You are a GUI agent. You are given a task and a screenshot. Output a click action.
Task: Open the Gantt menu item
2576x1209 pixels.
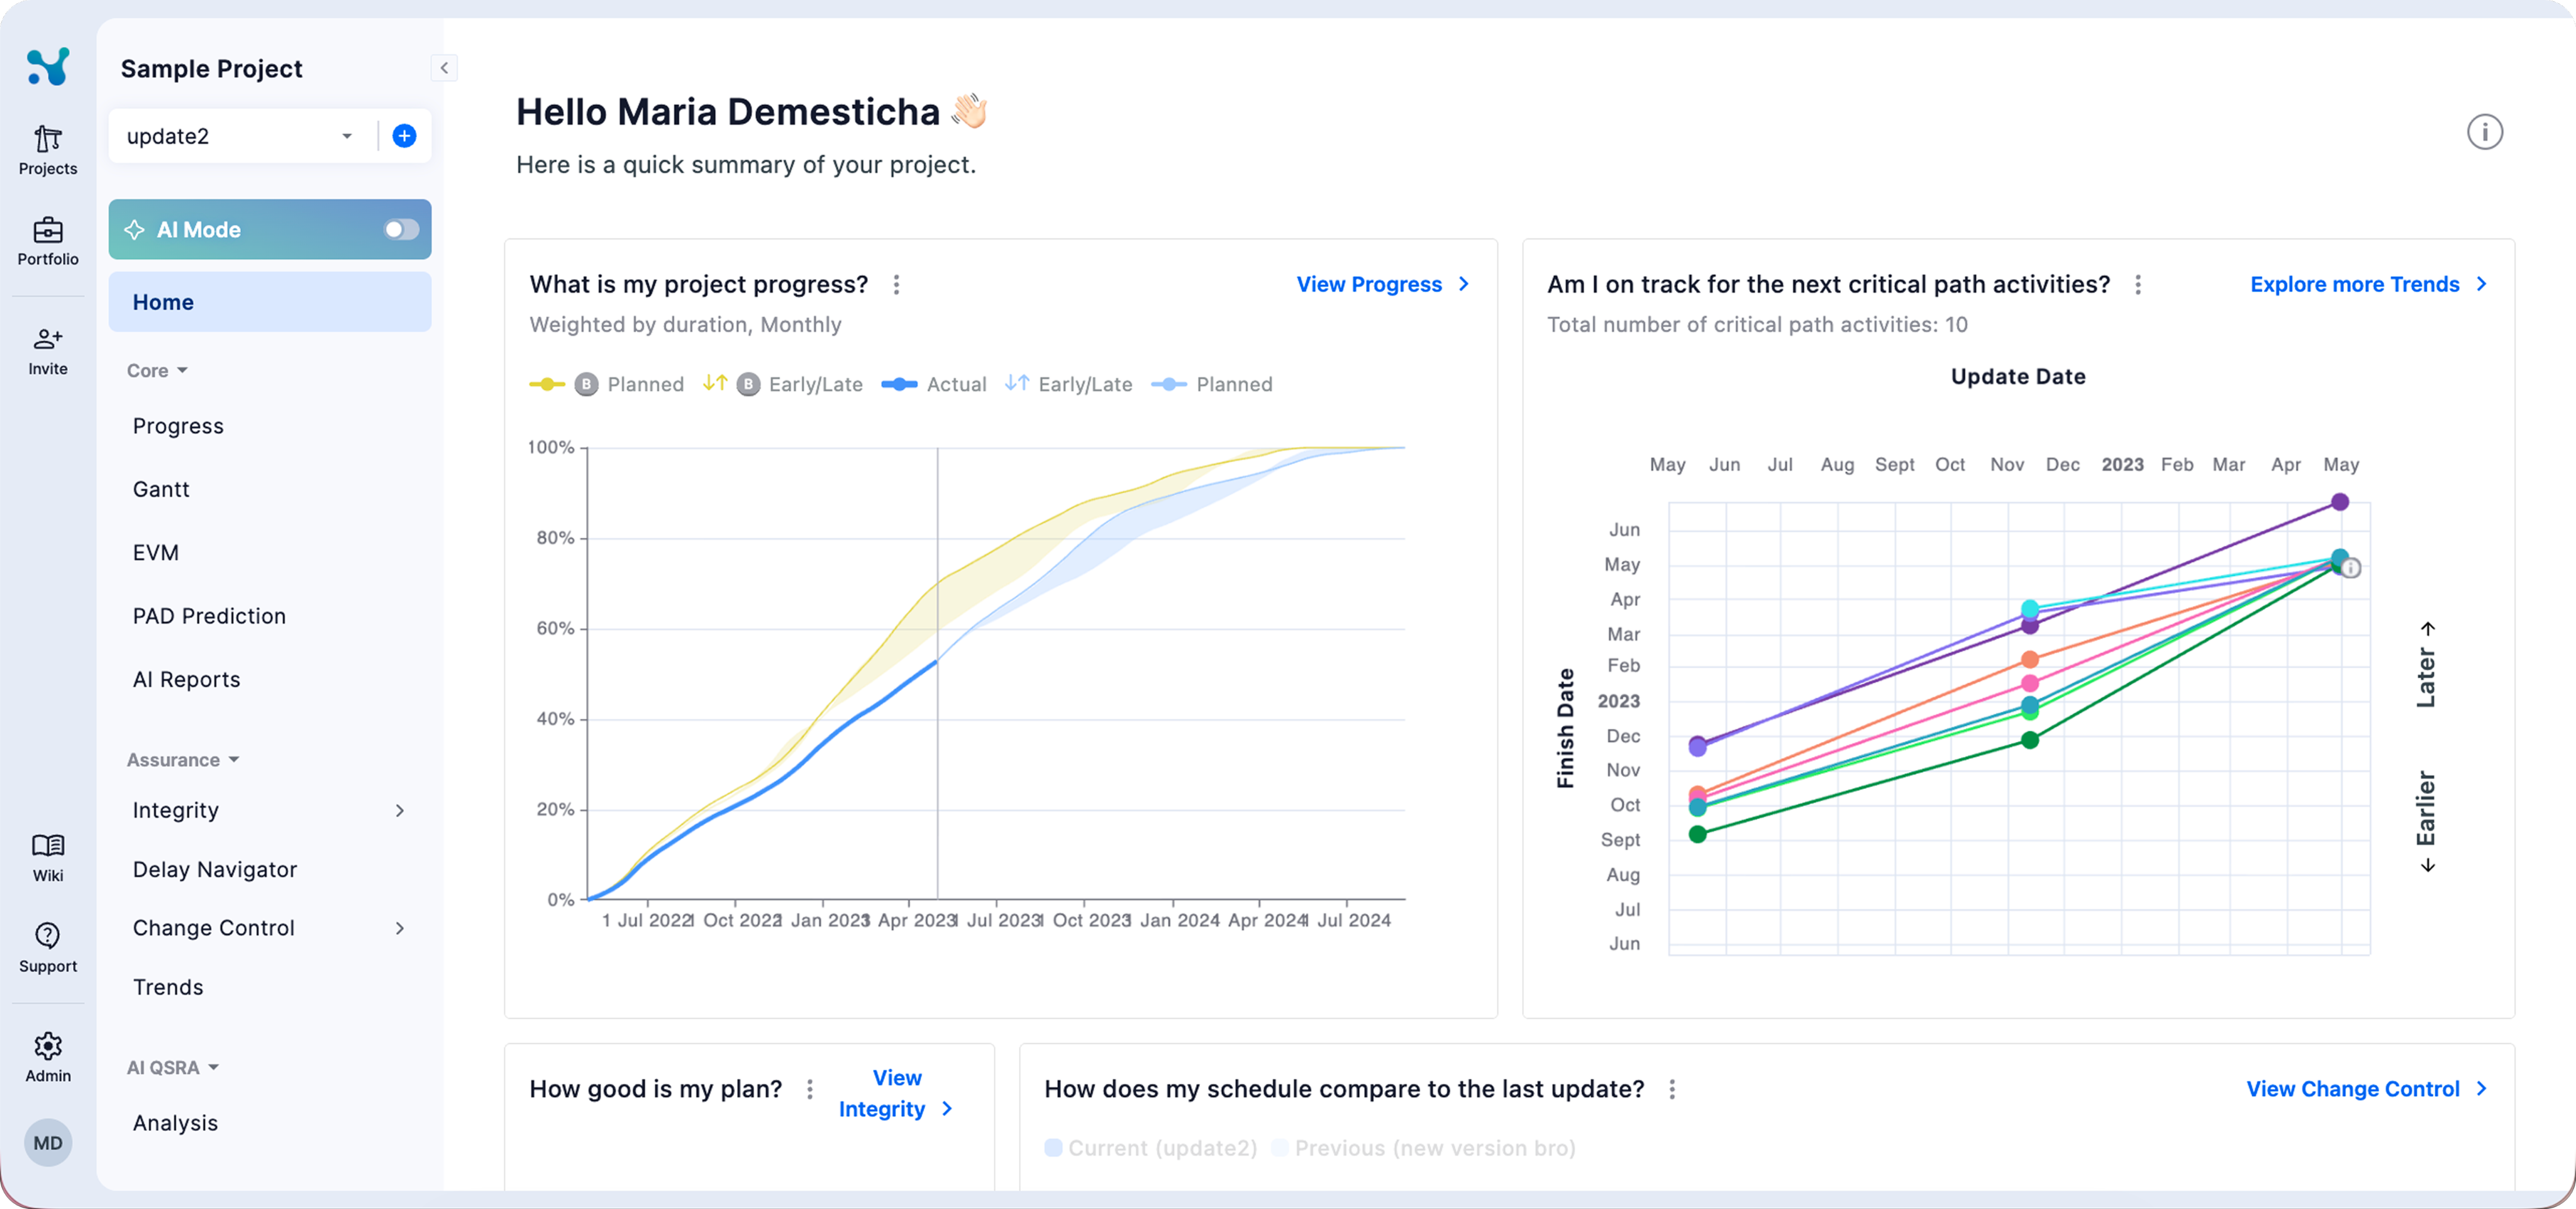(161, 490)
